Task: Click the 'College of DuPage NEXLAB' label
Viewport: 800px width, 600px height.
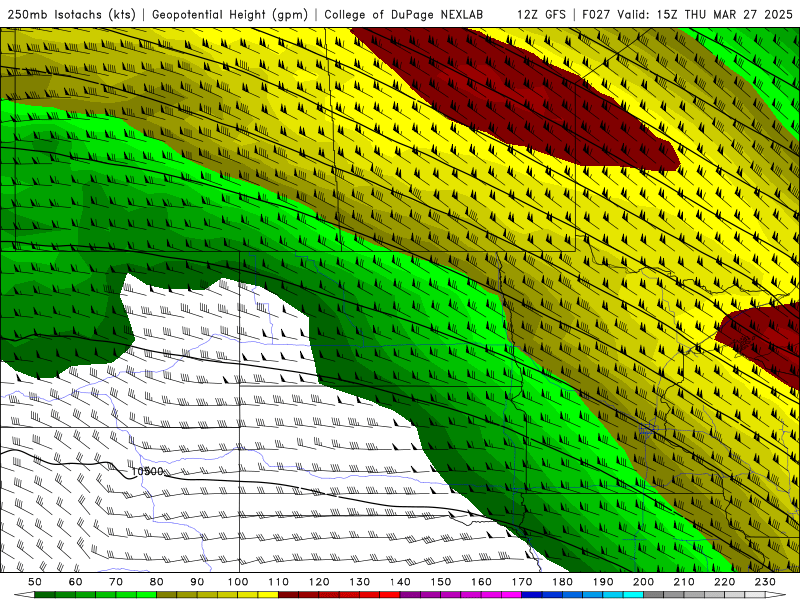Action: pyautogui.click(x=404, y=14)
